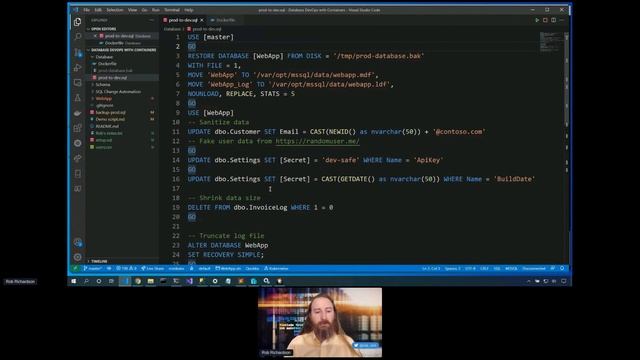The width and height of the screenshot is (640, 360).
Task: Collapse the Database folder
Action: point(104,57)
